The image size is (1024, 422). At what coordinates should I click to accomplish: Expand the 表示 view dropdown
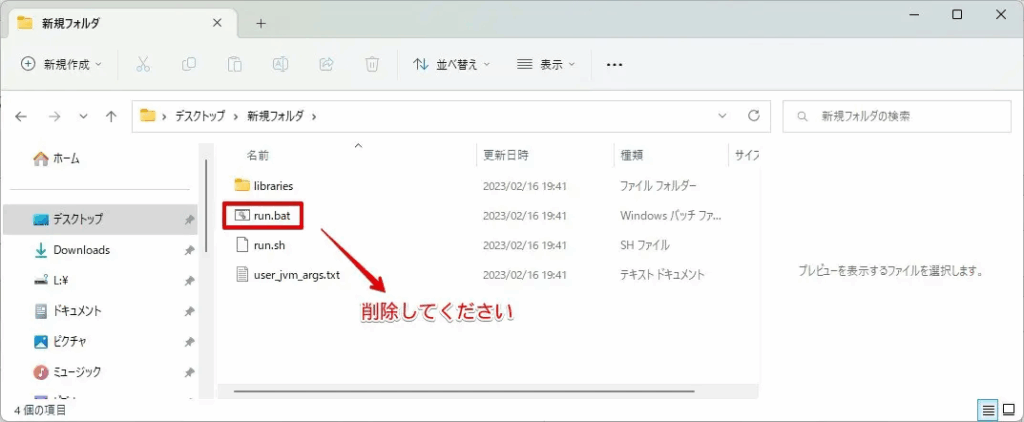pyautogui.click(x=546, y=64)
